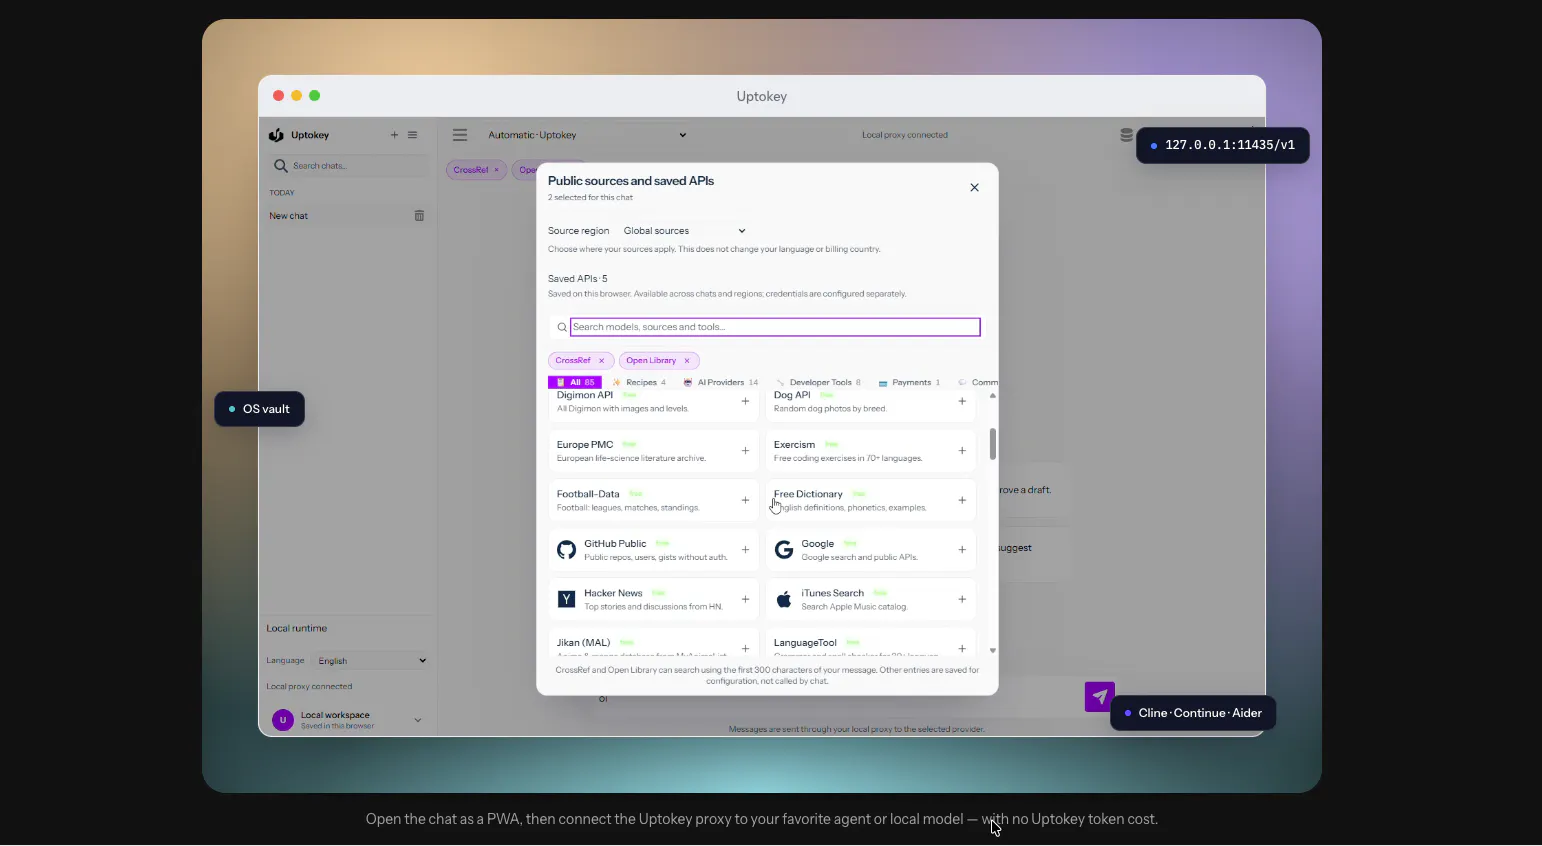Toggle the sidebar with the hamburger icon

click(x=460, y=135)
